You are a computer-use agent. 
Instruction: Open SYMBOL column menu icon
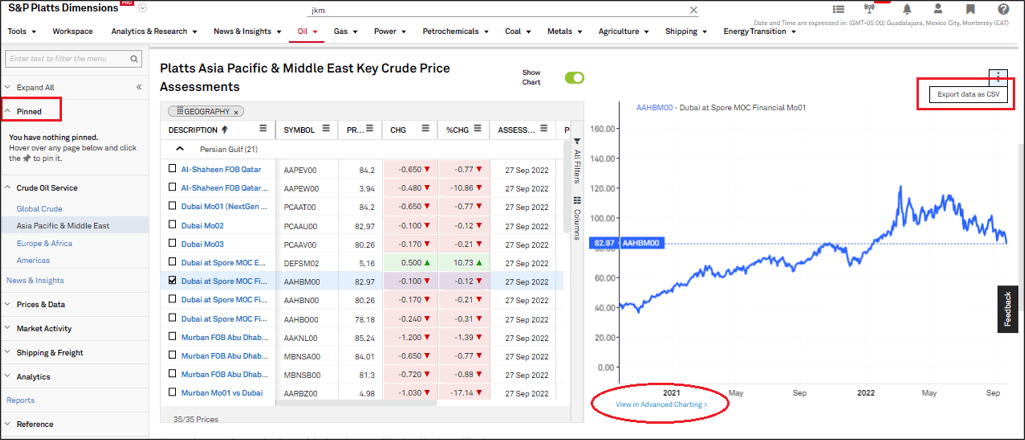point(328,129)
